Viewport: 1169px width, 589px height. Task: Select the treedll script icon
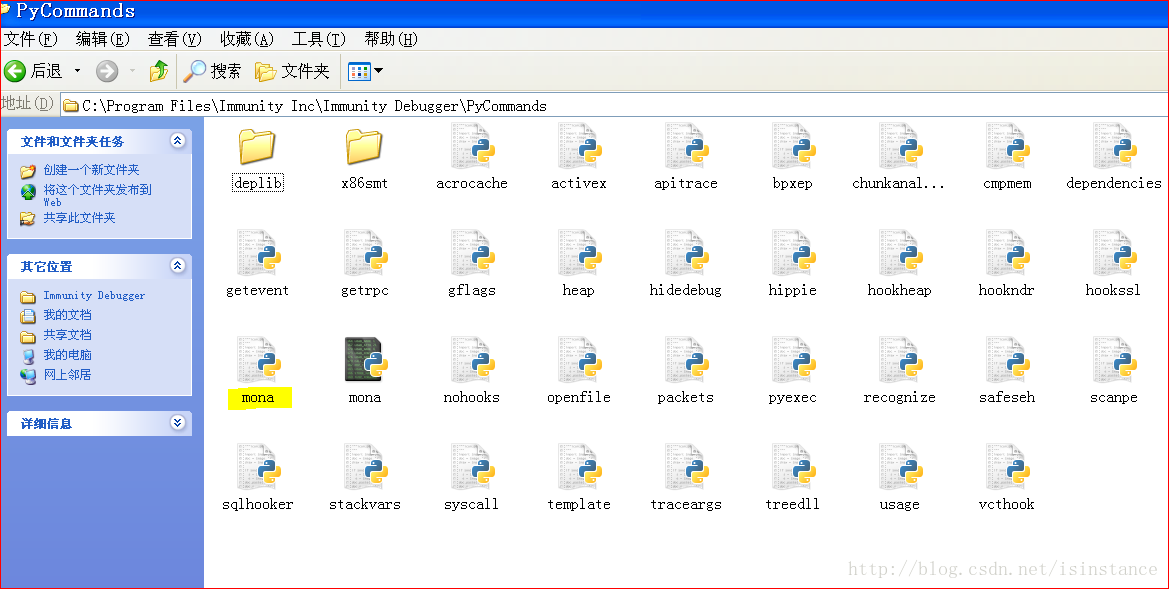793,467
